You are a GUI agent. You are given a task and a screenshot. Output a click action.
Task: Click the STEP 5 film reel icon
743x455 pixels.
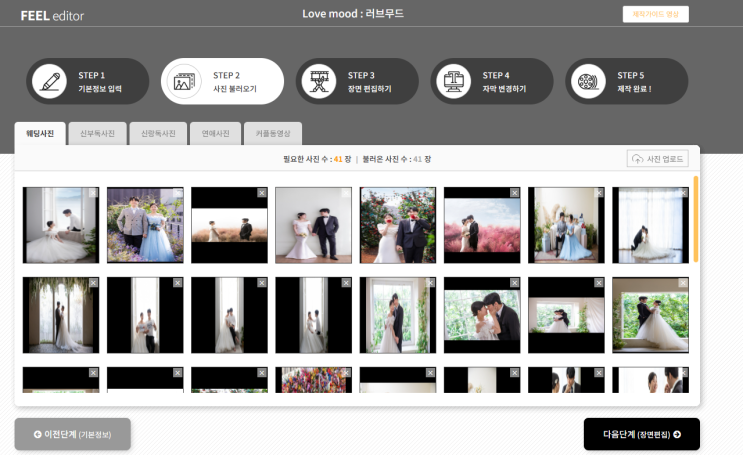point(588,82)
